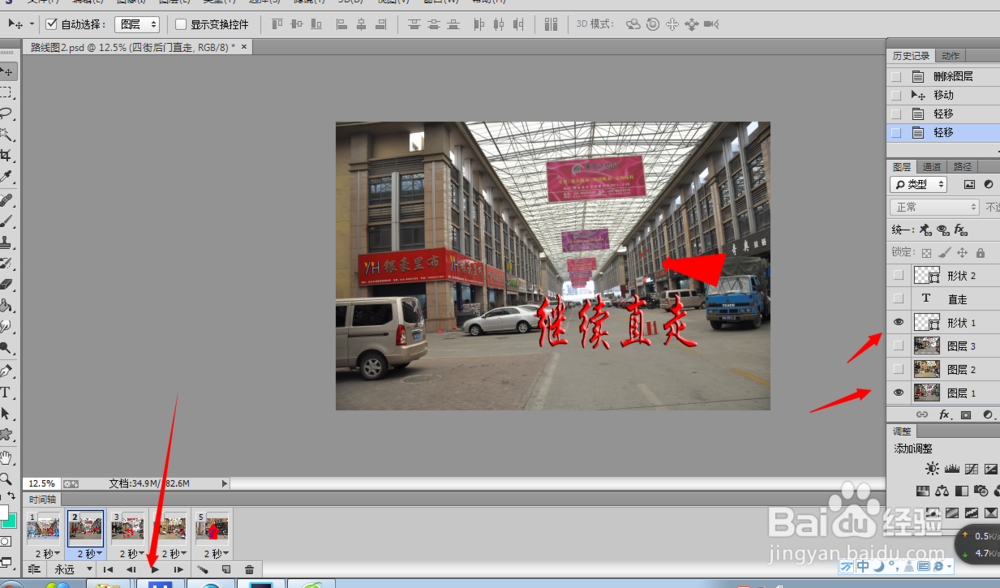
Task: Select the Lasso tool
Action: pyautogui.click(x=6, y=114)
